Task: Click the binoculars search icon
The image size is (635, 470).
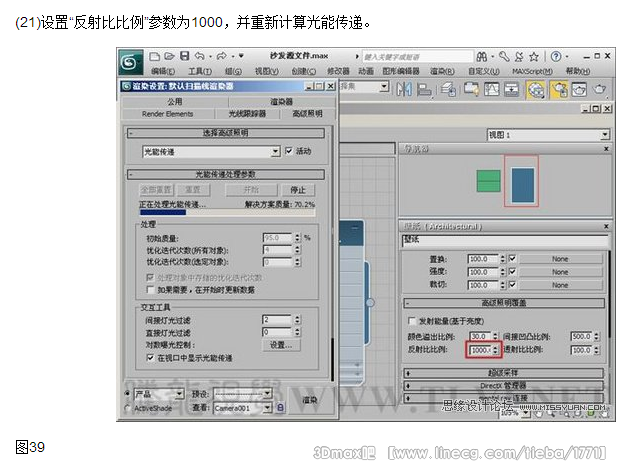Action: 487,55
